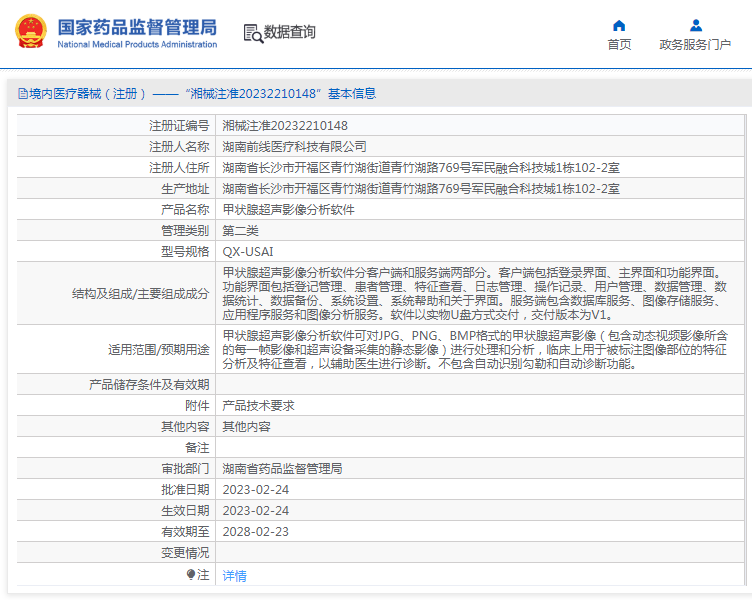Click the 生效日期 value 2023-02-24
This screenshot has width=752, height=600.
tap(256, 511)
